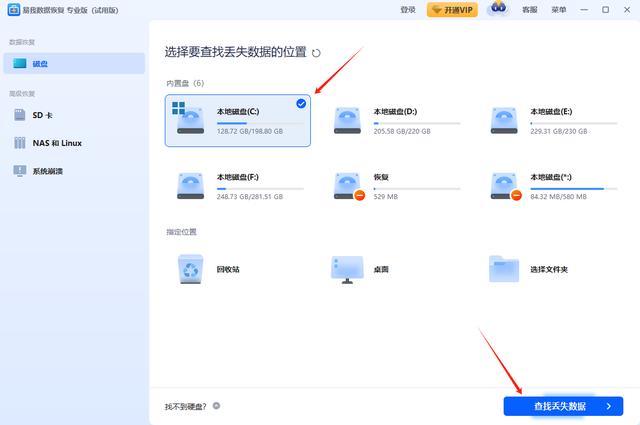Click the select folder icon

[504, 269]
